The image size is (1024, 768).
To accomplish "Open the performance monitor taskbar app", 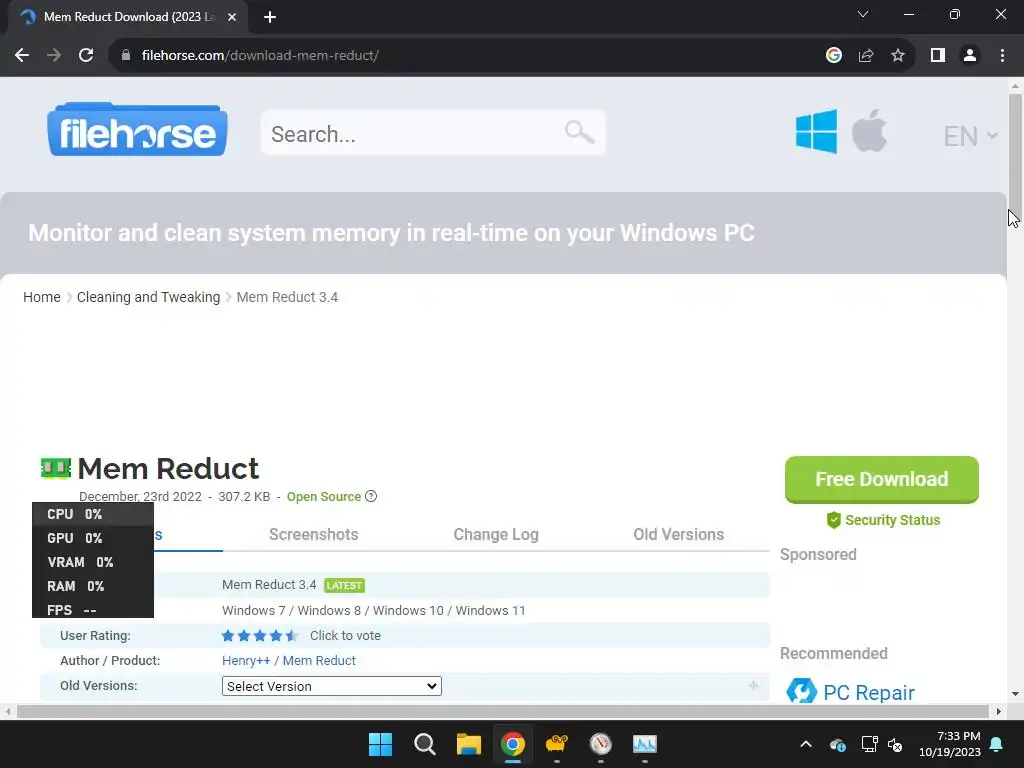I will click(x=645, y=744).
